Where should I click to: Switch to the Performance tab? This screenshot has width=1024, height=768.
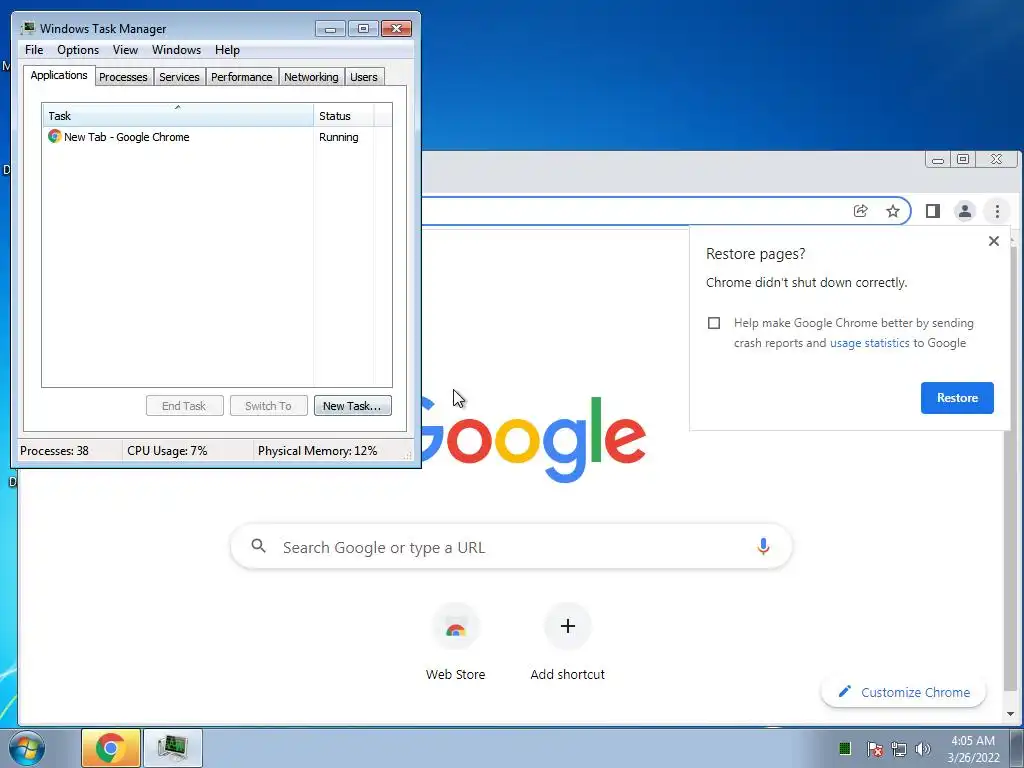241,77
